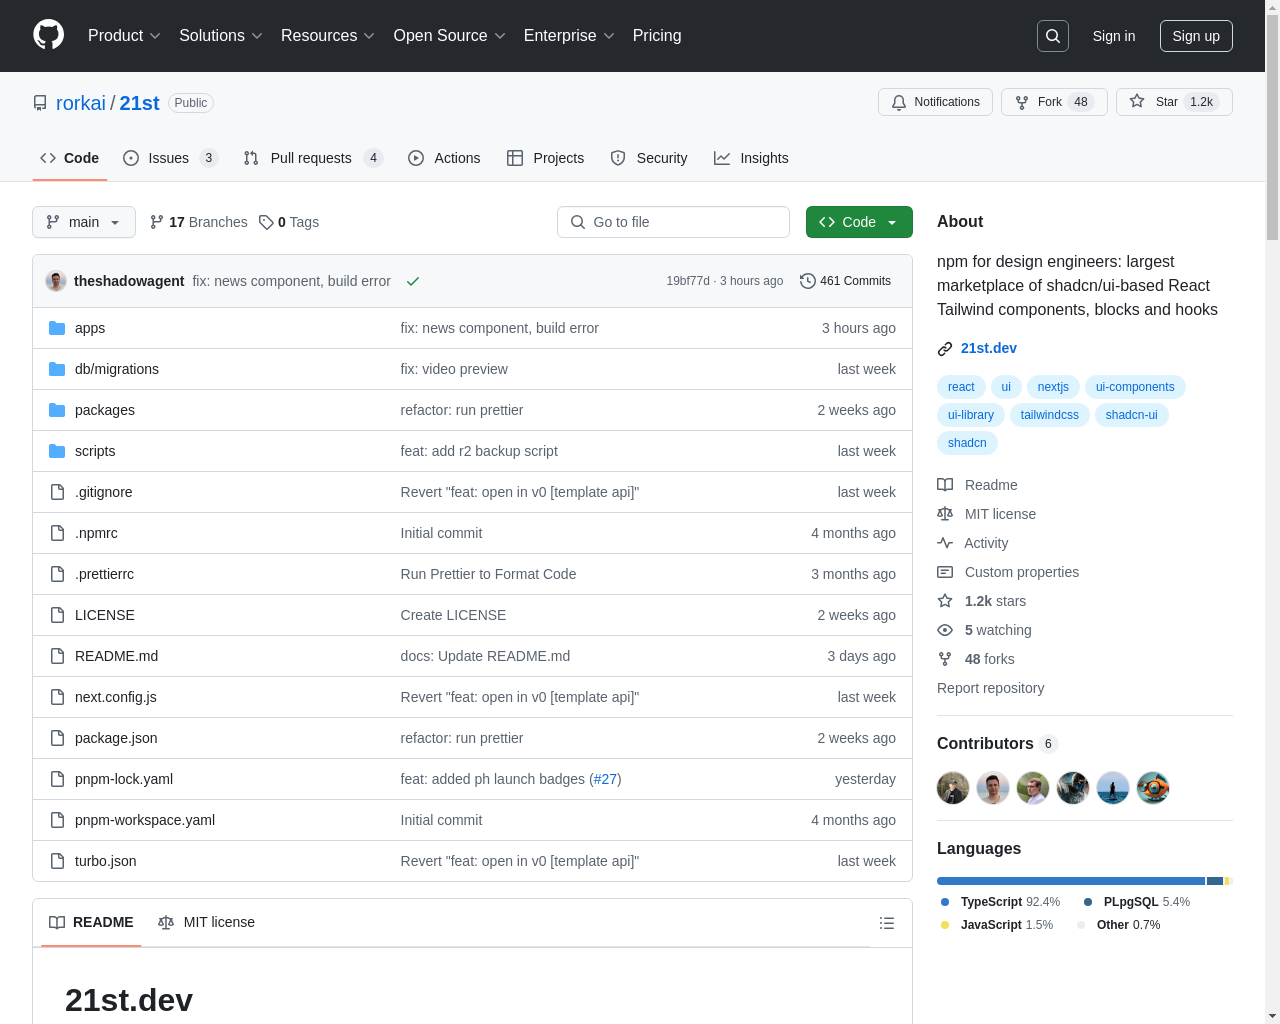Open the 17 Branches link

click(x=198, y=222)
